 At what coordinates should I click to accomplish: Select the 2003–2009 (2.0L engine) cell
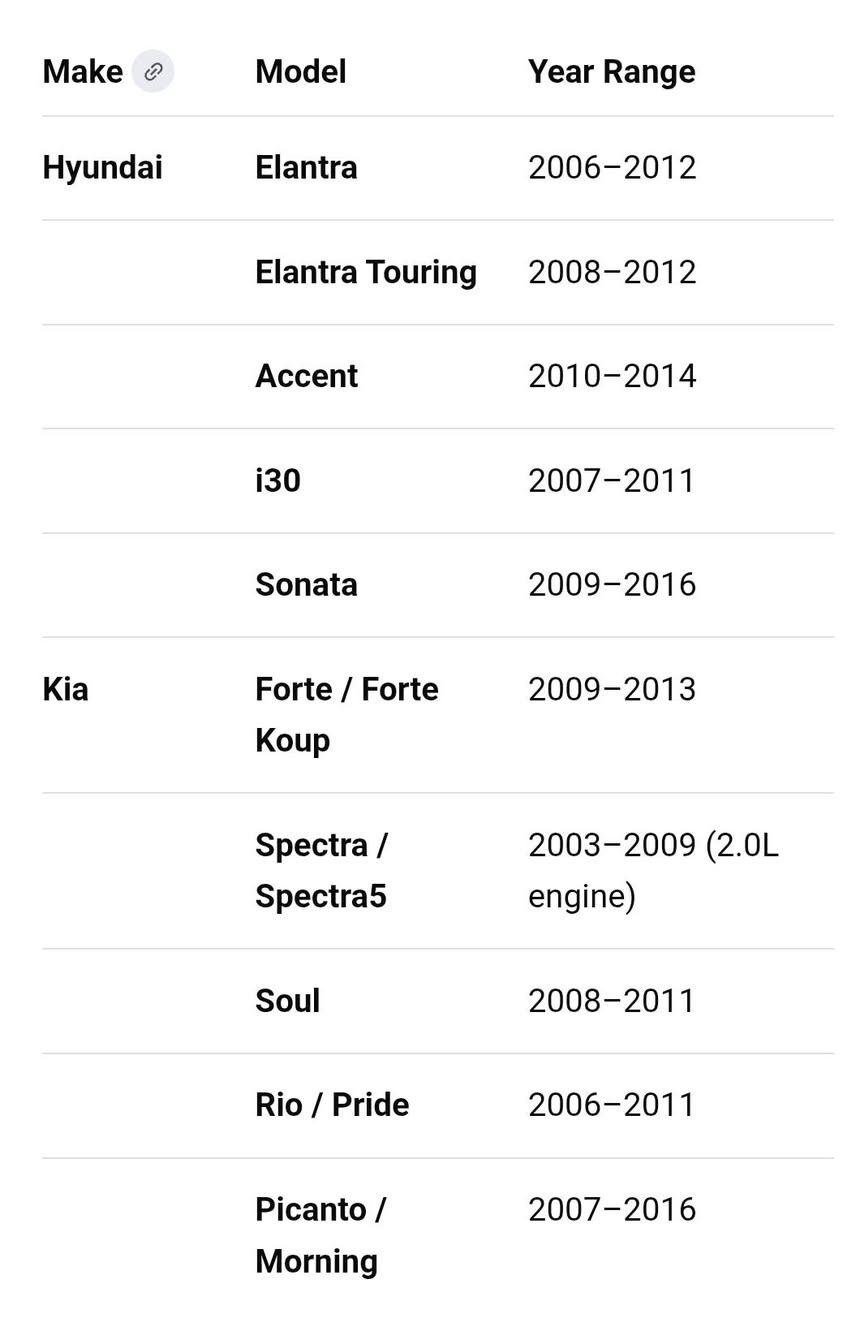click(x=652, y=870)
